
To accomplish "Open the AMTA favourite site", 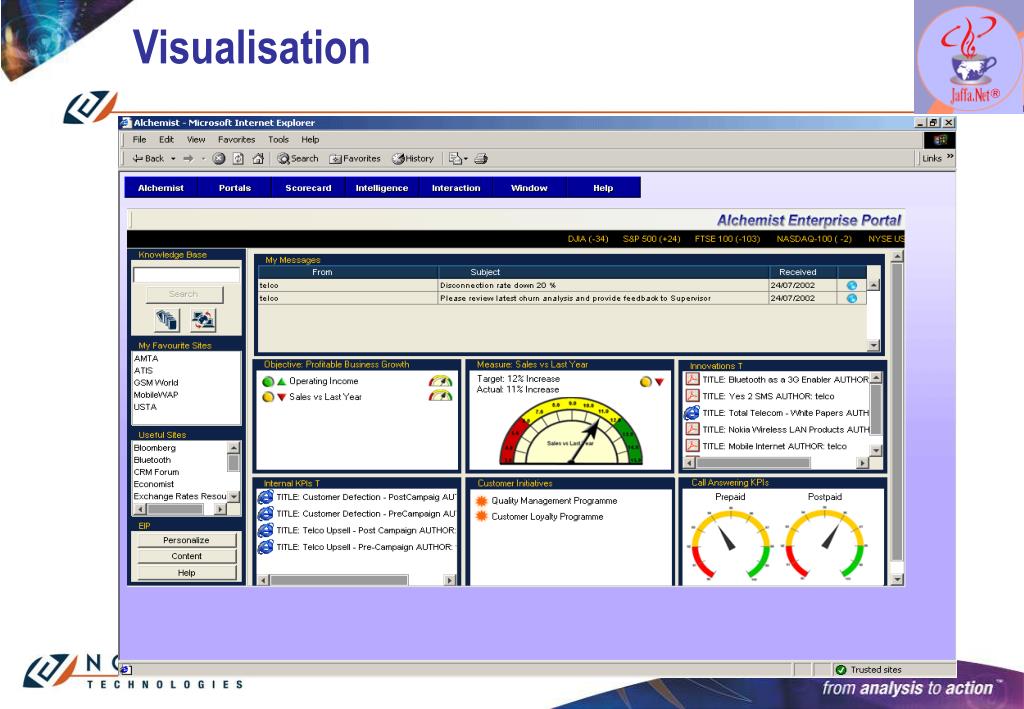I will click(146, 358).
